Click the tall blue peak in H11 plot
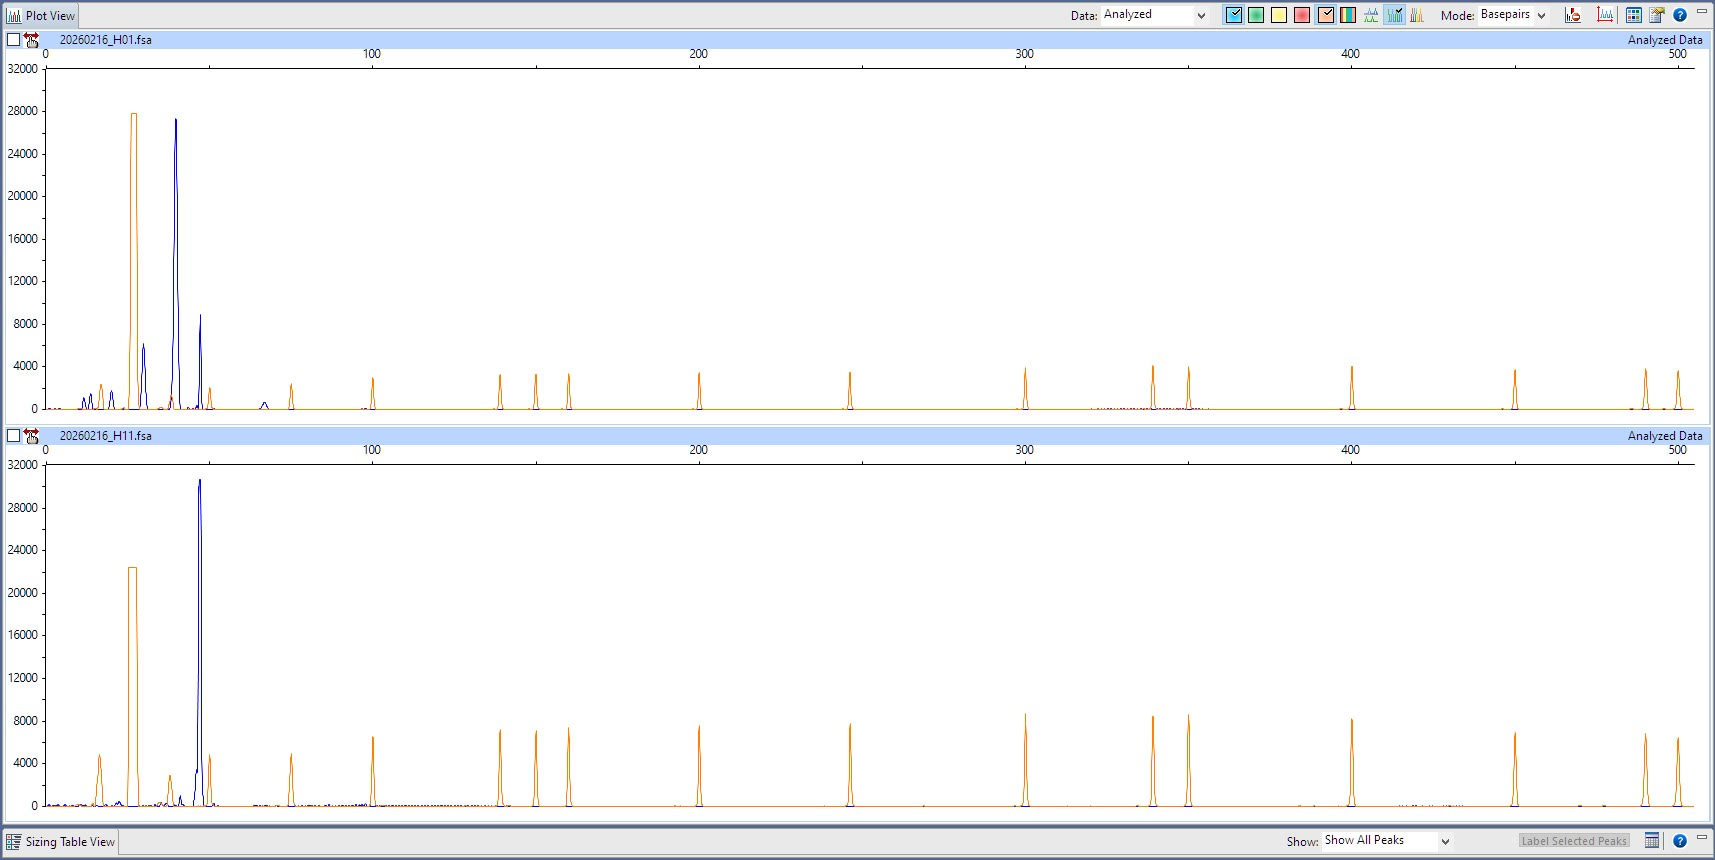Image resolution: width=1715 pixels, height=860 pixels. 199,640
